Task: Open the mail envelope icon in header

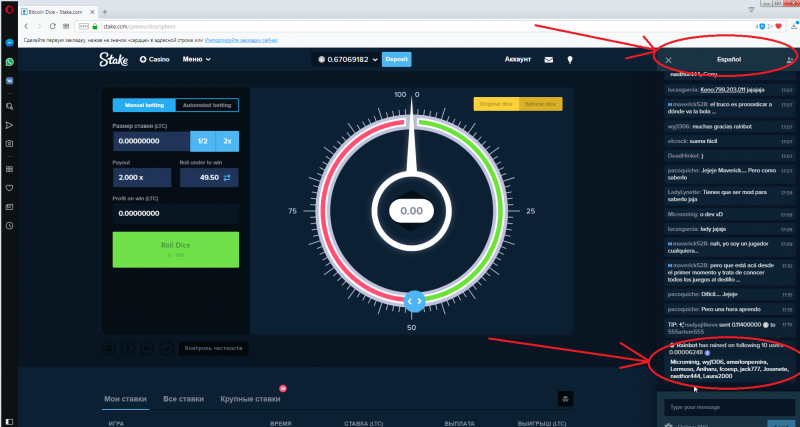Action: point(548,60)
